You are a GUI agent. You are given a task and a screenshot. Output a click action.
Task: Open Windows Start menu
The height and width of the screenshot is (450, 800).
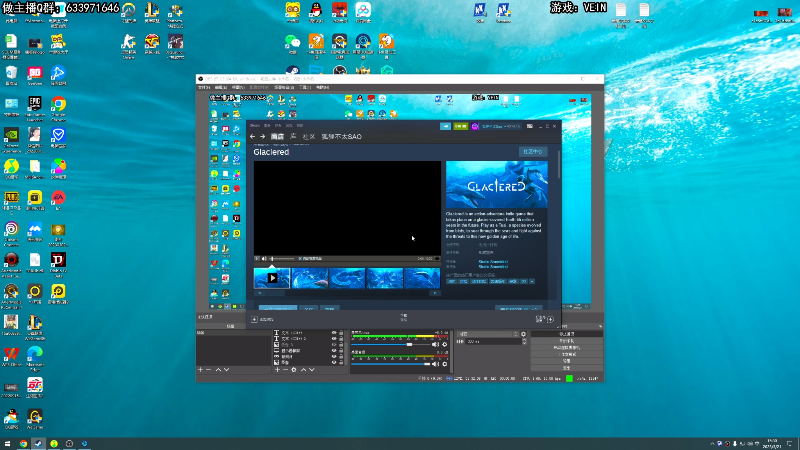pyautogui.click(x=7, y=443)
